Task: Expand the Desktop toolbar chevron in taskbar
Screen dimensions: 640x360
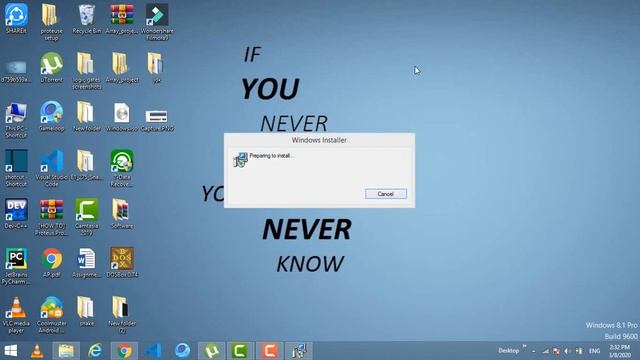Action: tap(524, 347)
